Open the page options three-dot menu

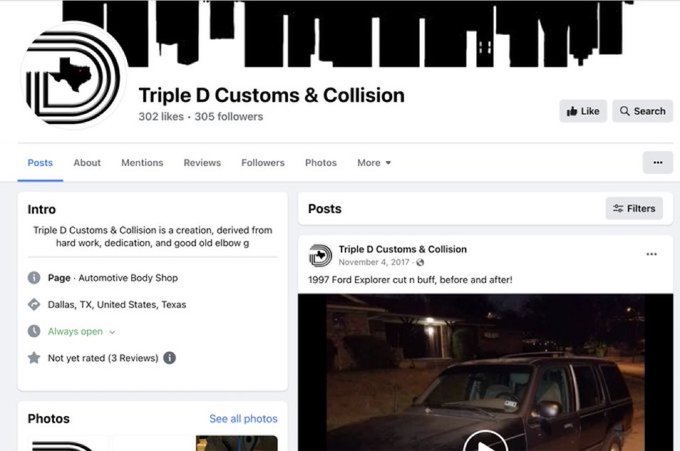click(x=657, y=163)
